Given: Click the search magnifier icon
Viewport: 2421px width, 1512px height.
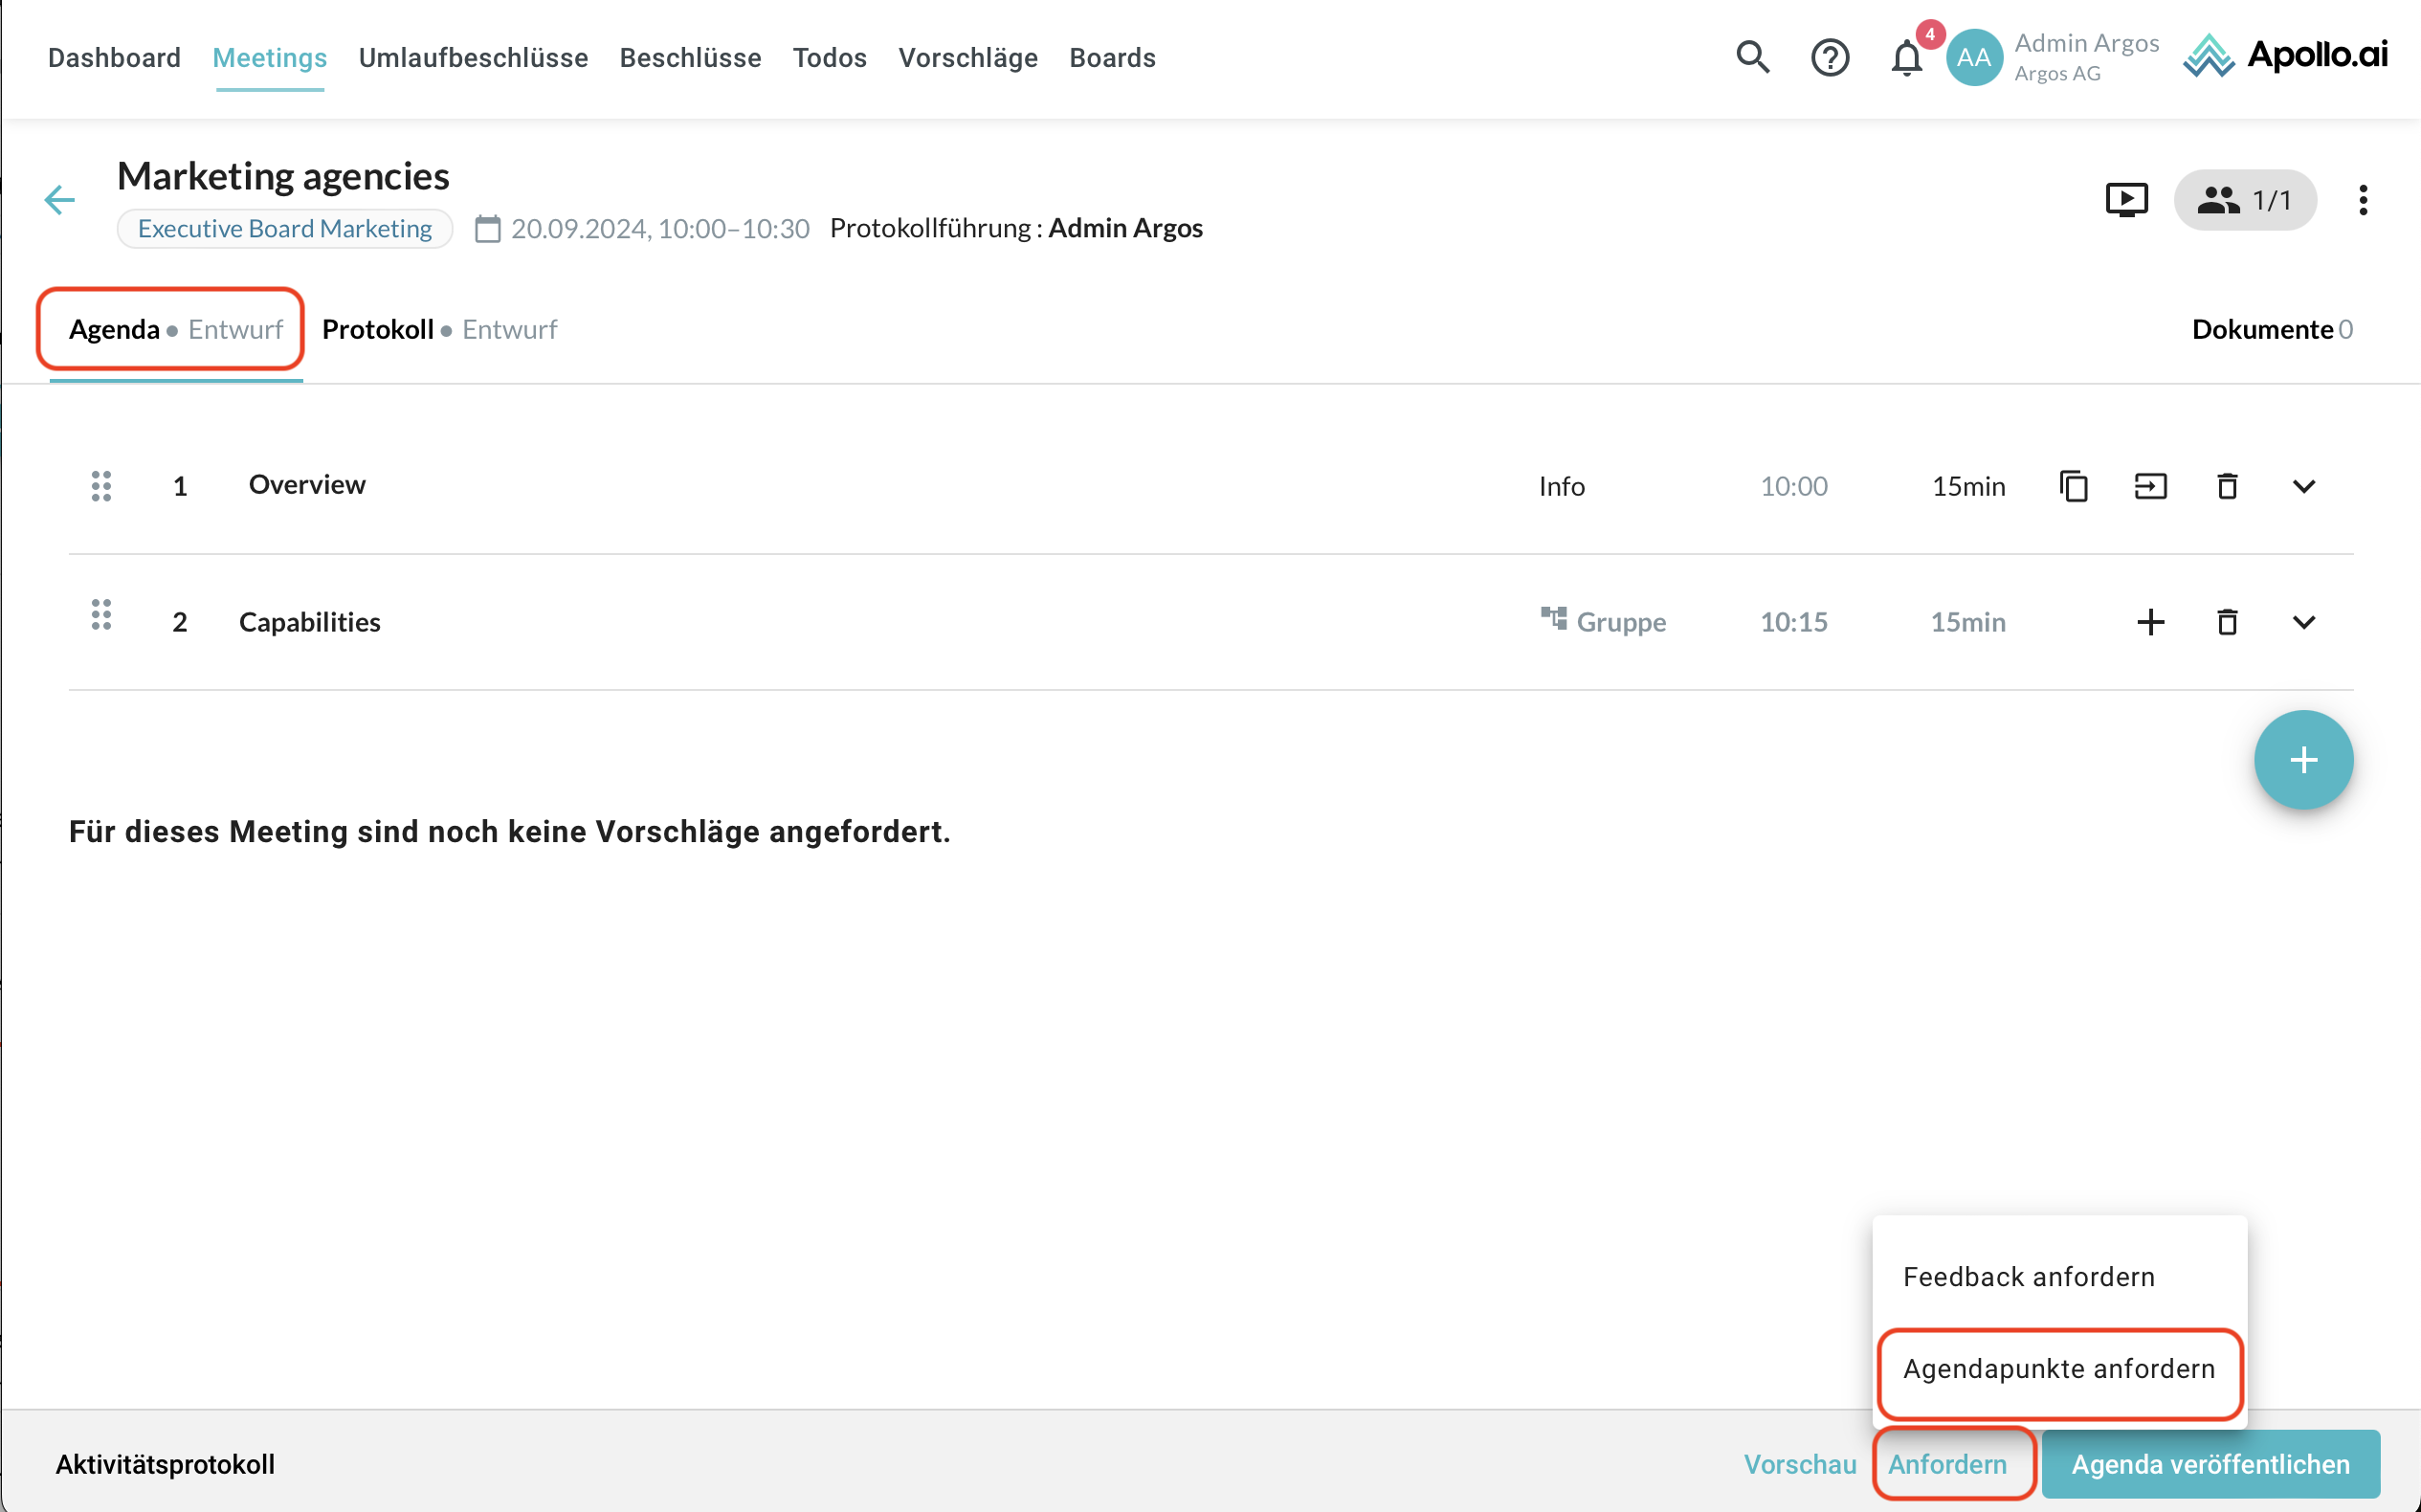Looking at the screenshot, I should [x=1752, y=57].
